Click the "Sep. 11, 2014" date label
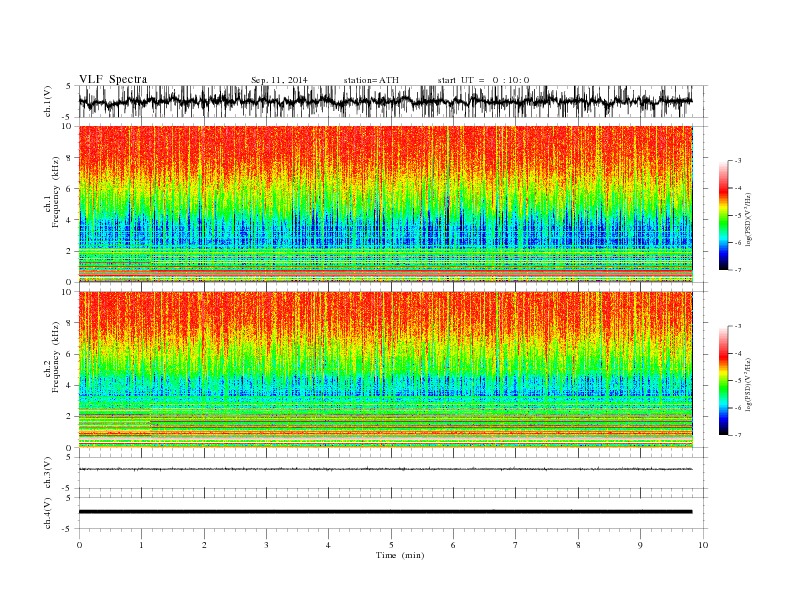 point(279,80)
